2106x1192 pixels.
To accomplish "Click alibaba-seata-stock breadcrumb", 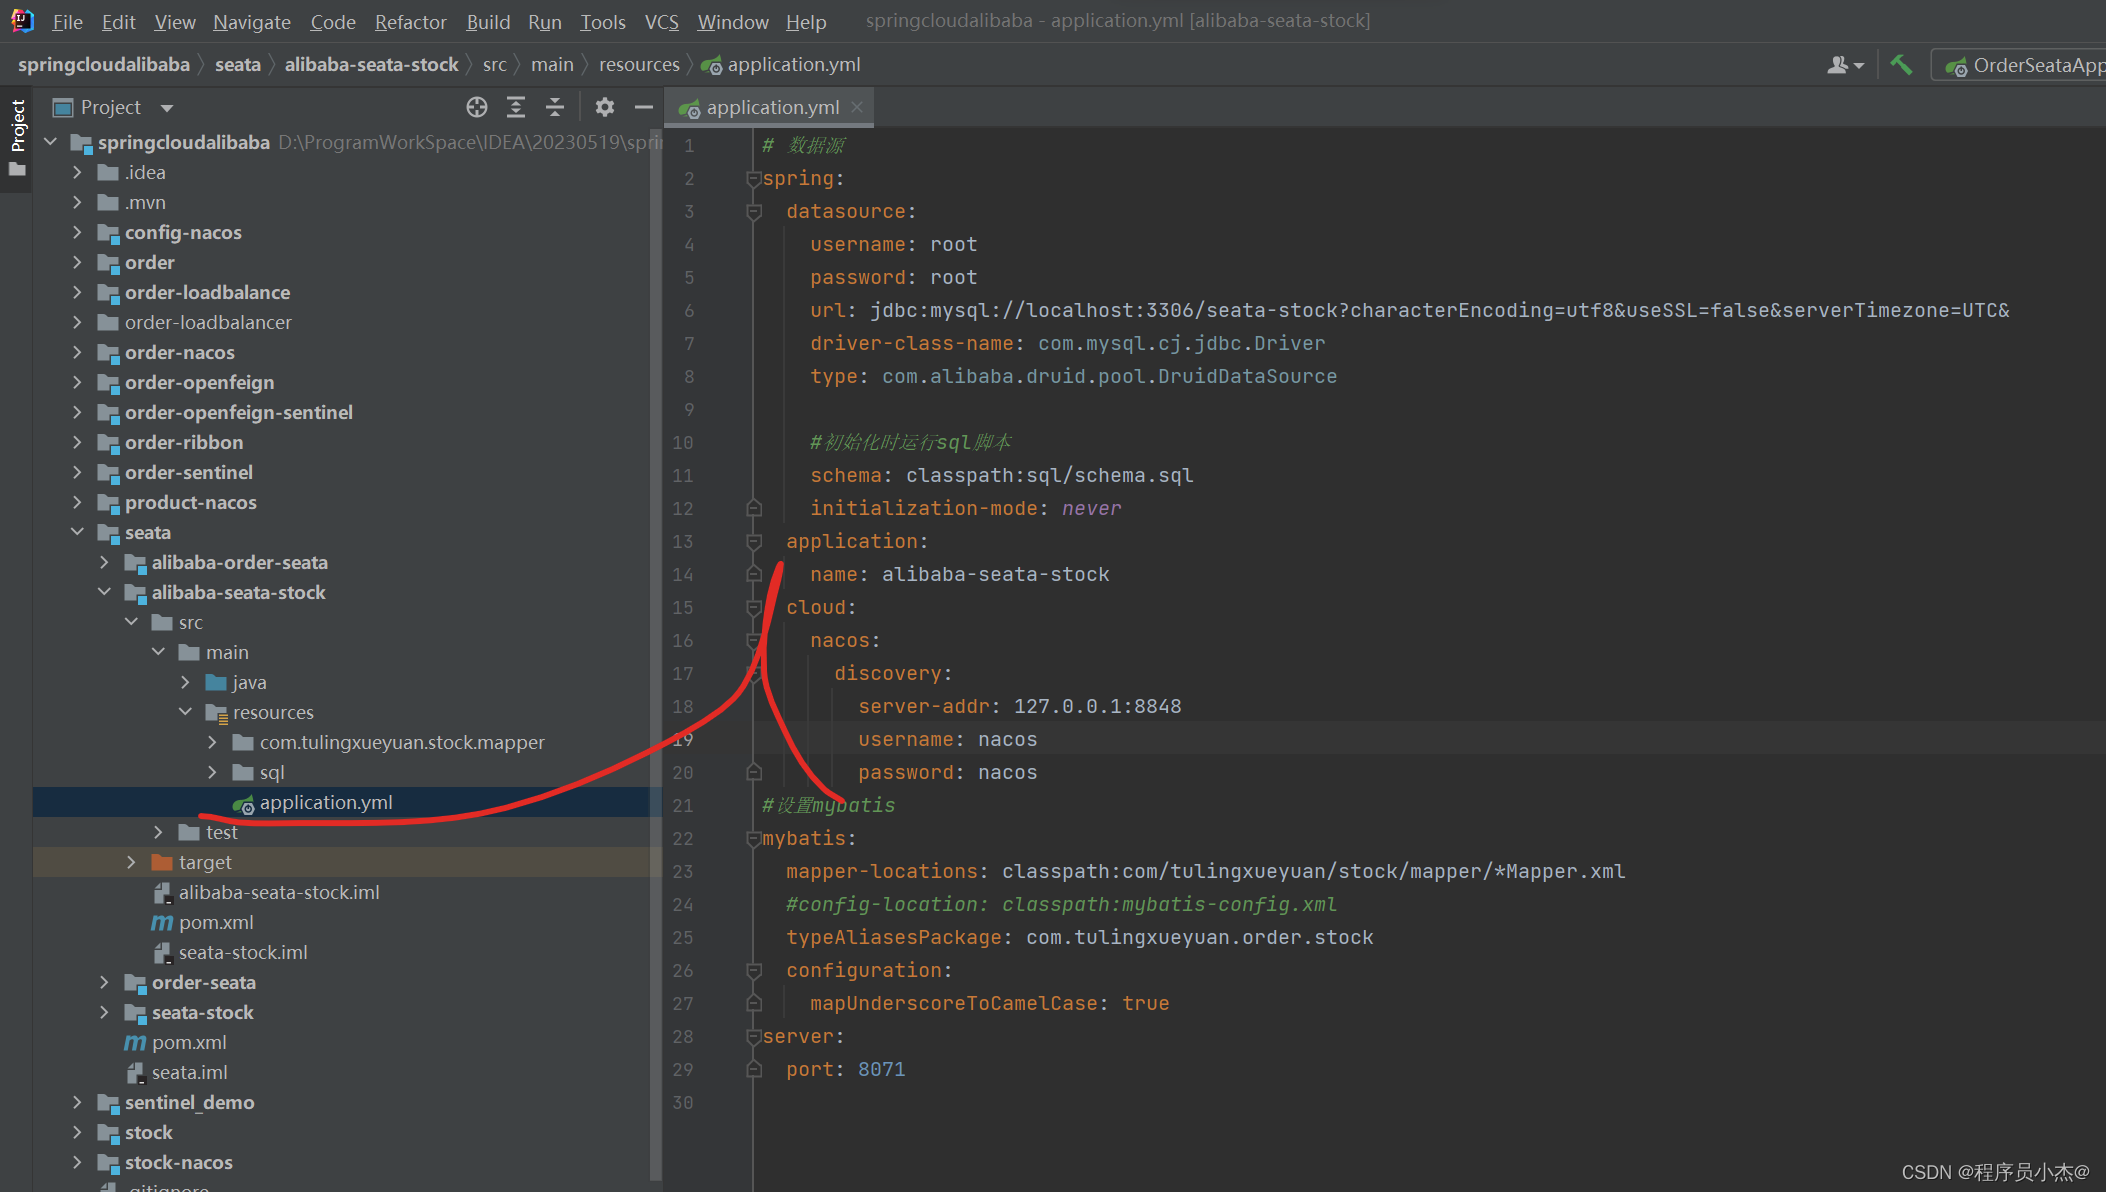I will tap(371, 64).
